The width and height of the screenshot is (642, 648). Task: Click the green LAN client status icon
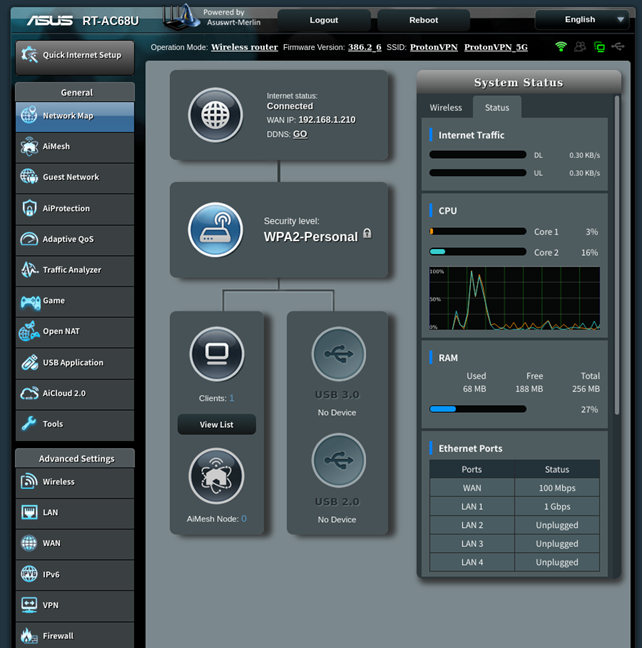599,47
